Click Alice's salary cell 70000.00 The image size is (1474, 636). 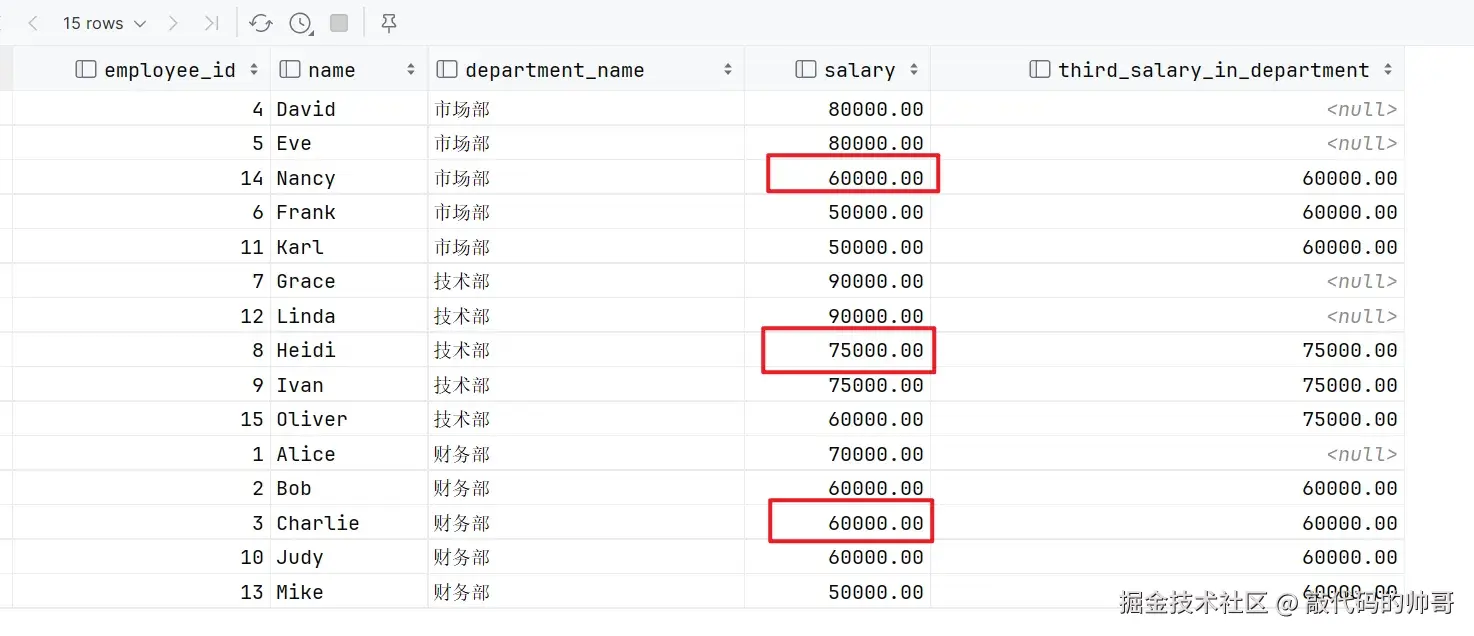(x=837, y=454)
